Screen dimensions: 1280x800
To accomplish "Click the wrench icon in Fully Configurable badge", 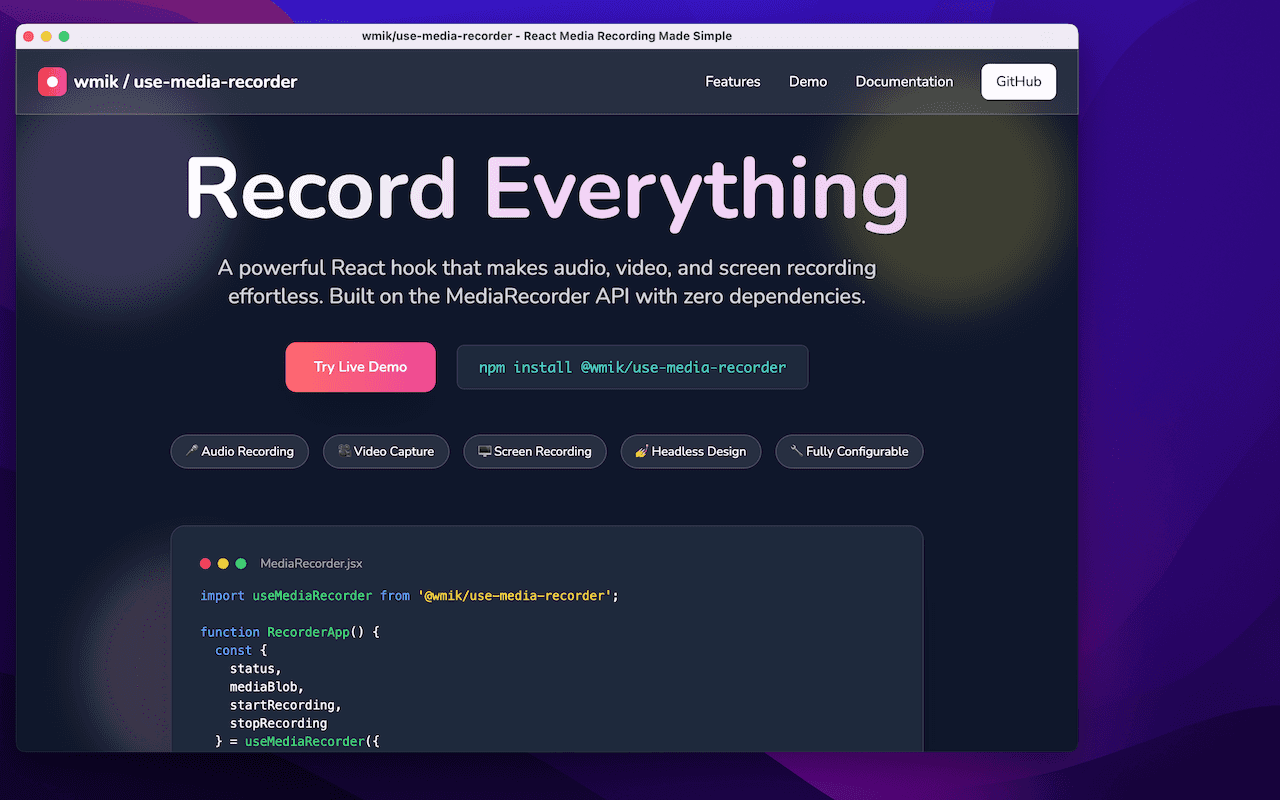I will [796, 451].
